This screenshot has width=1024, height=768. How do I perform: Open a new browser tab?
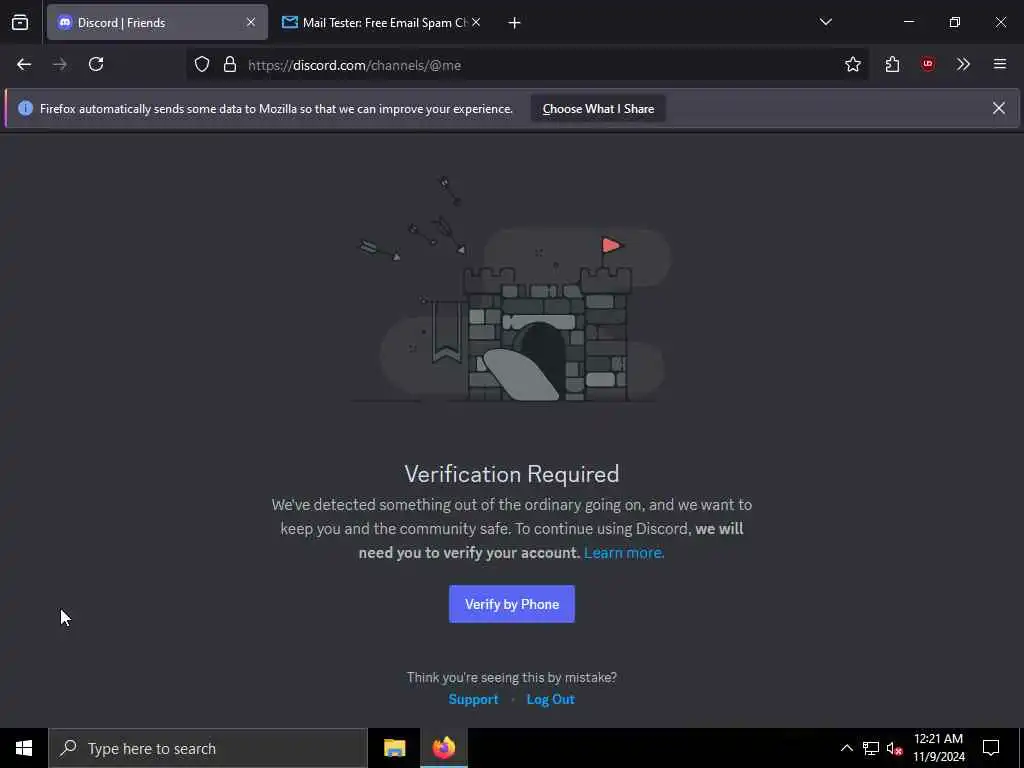tap(515, 23)
